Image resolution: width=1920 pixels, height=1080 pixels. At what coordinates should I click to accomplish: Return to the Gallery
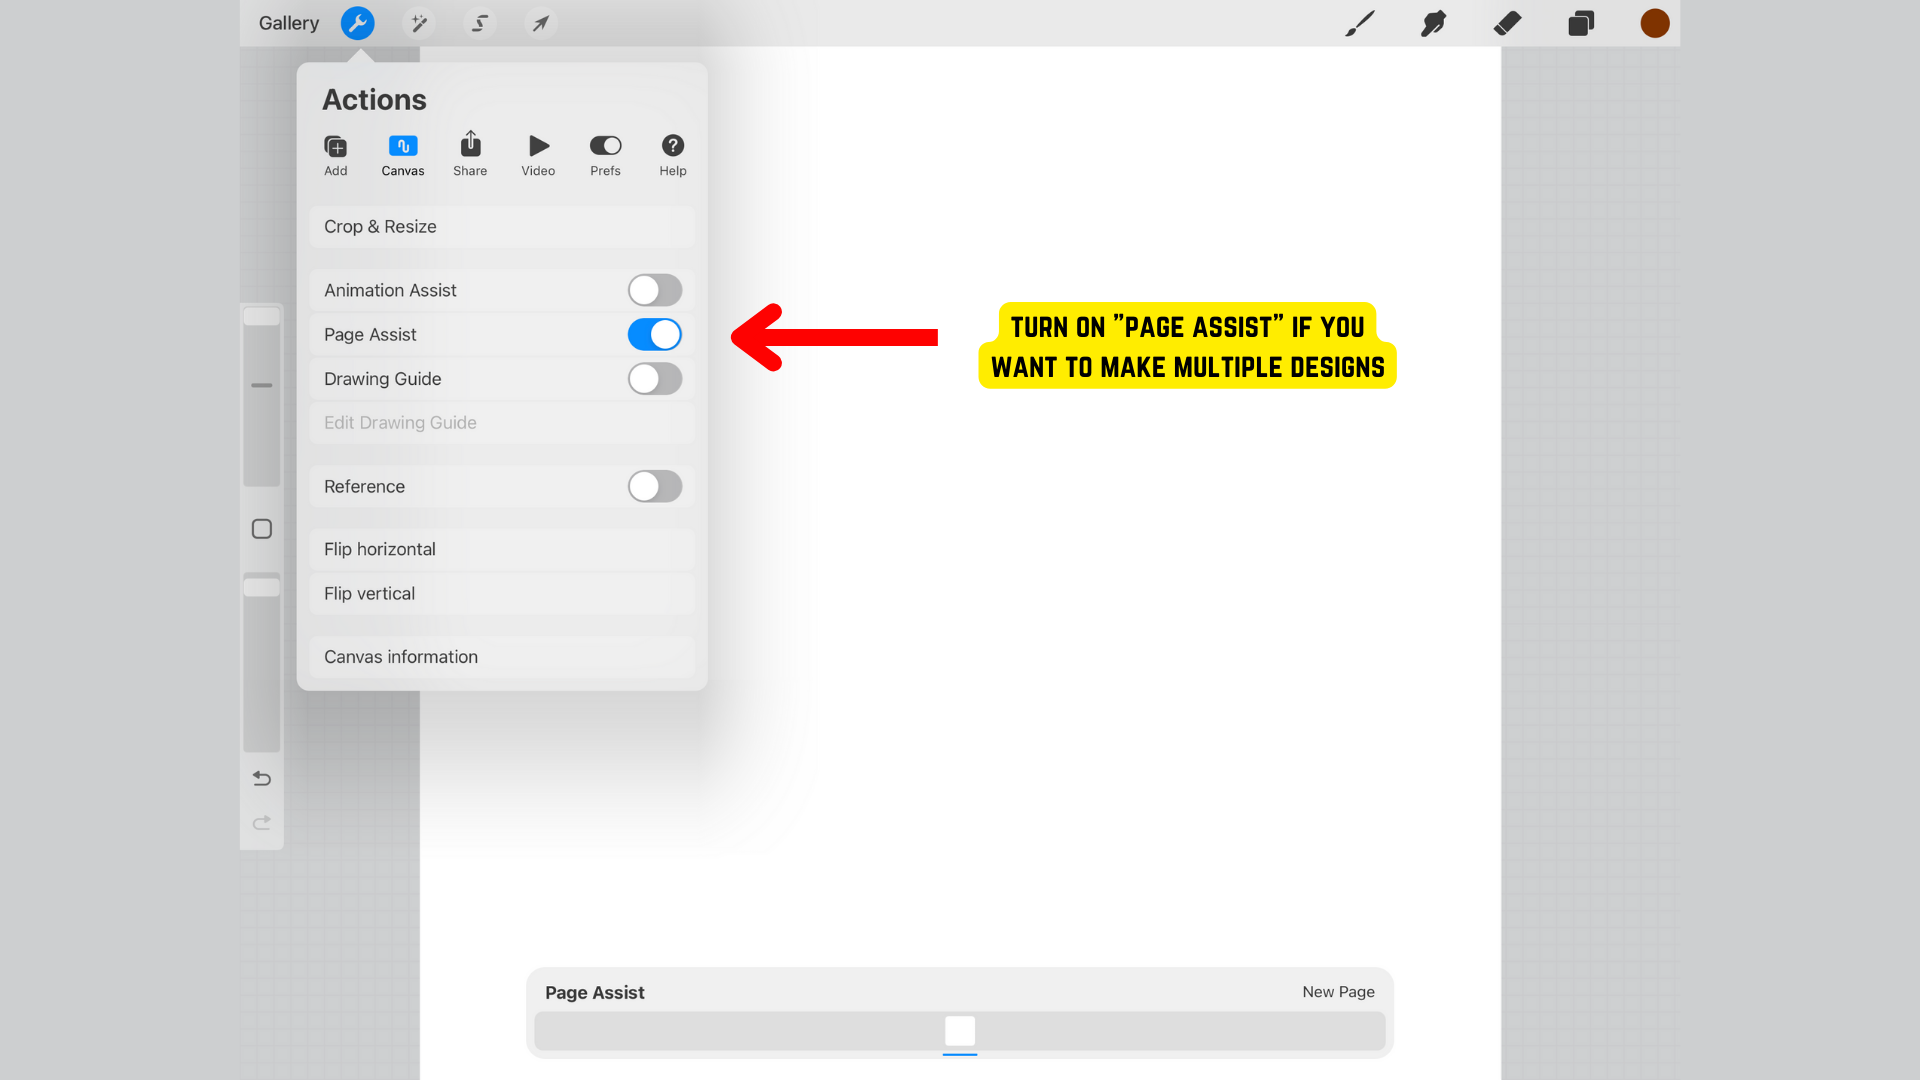click(288, 23)
